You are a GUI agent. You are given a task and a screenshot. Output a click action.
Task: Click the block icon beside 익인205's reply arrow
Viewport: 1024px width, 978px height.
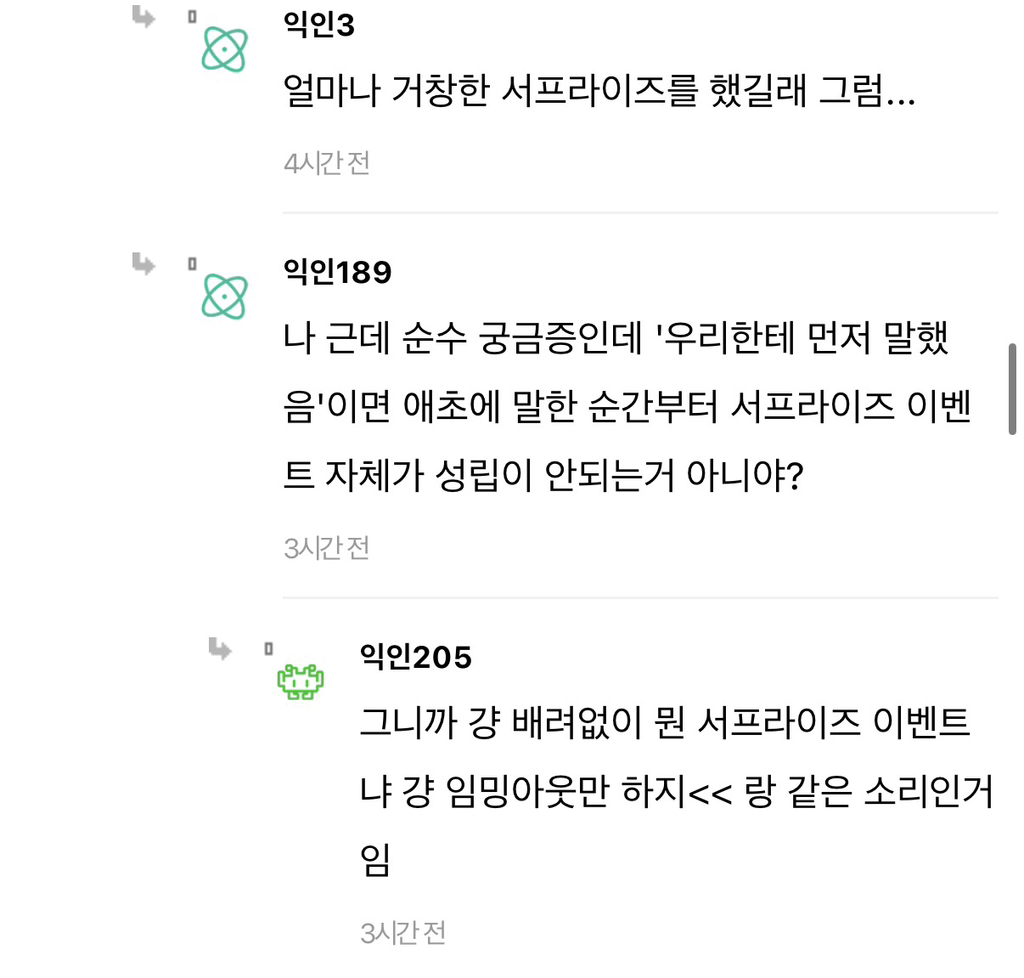pyautogui.click(x=268, y=647)
